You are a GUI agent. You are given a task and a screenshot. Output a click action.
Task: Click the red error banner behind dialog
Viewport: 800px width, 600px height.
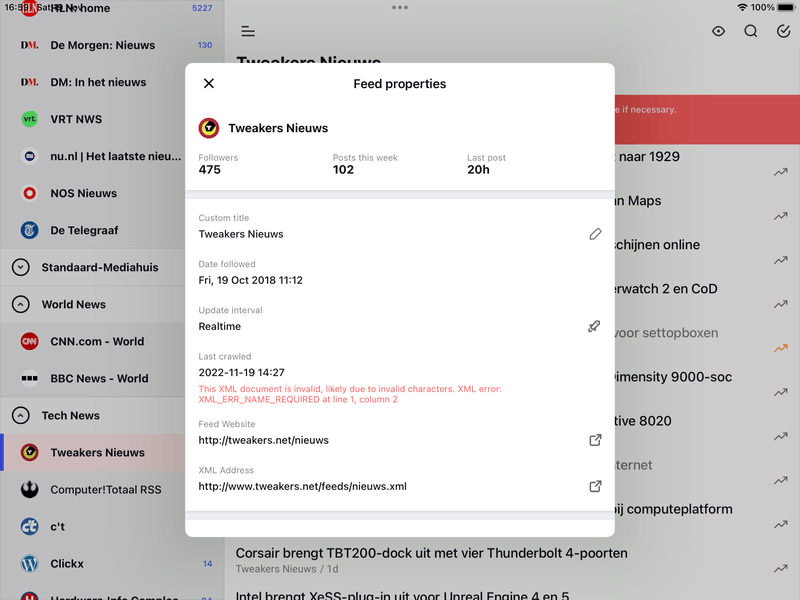707,119
